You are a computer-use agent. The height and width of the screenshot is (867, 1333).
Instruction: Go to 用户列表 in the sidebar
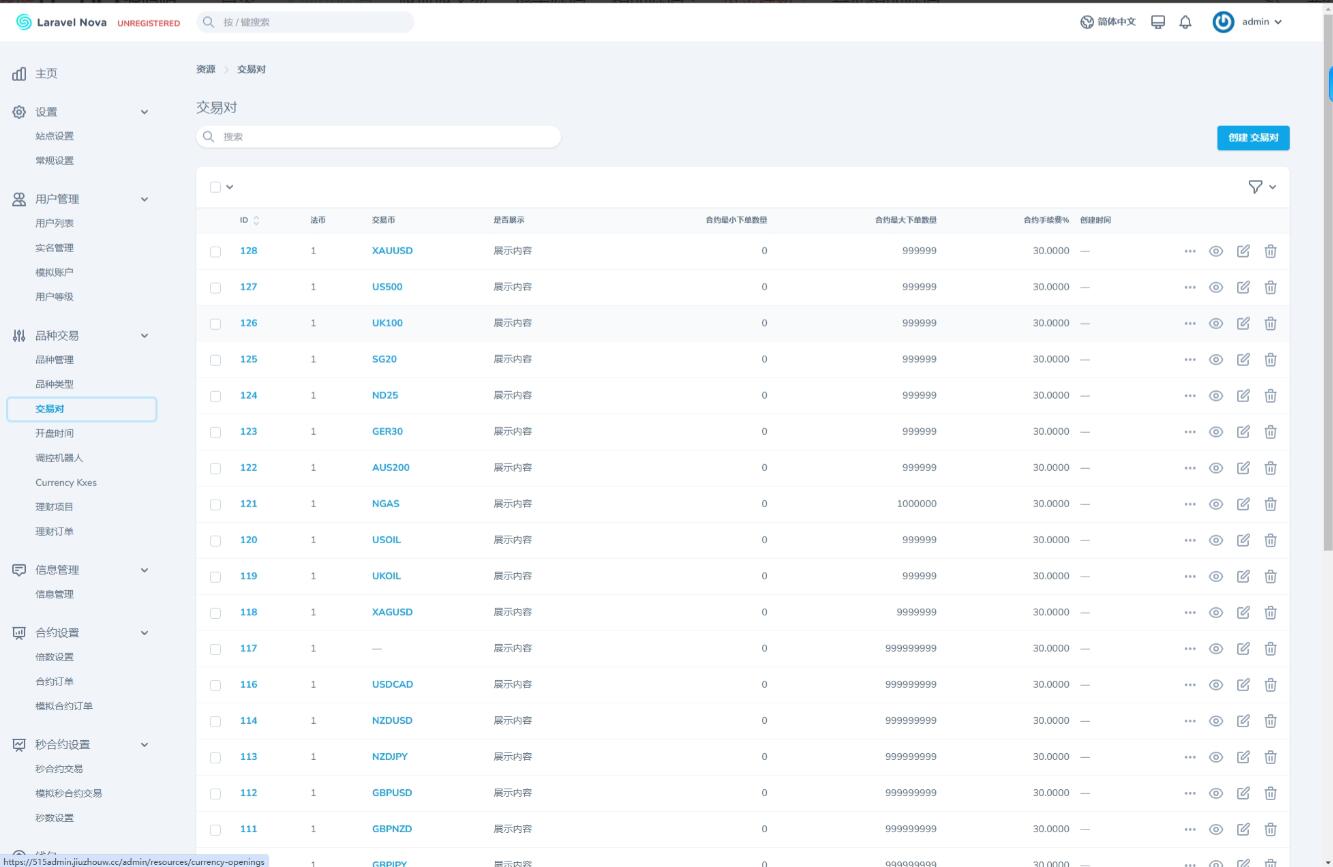point(54,223)
